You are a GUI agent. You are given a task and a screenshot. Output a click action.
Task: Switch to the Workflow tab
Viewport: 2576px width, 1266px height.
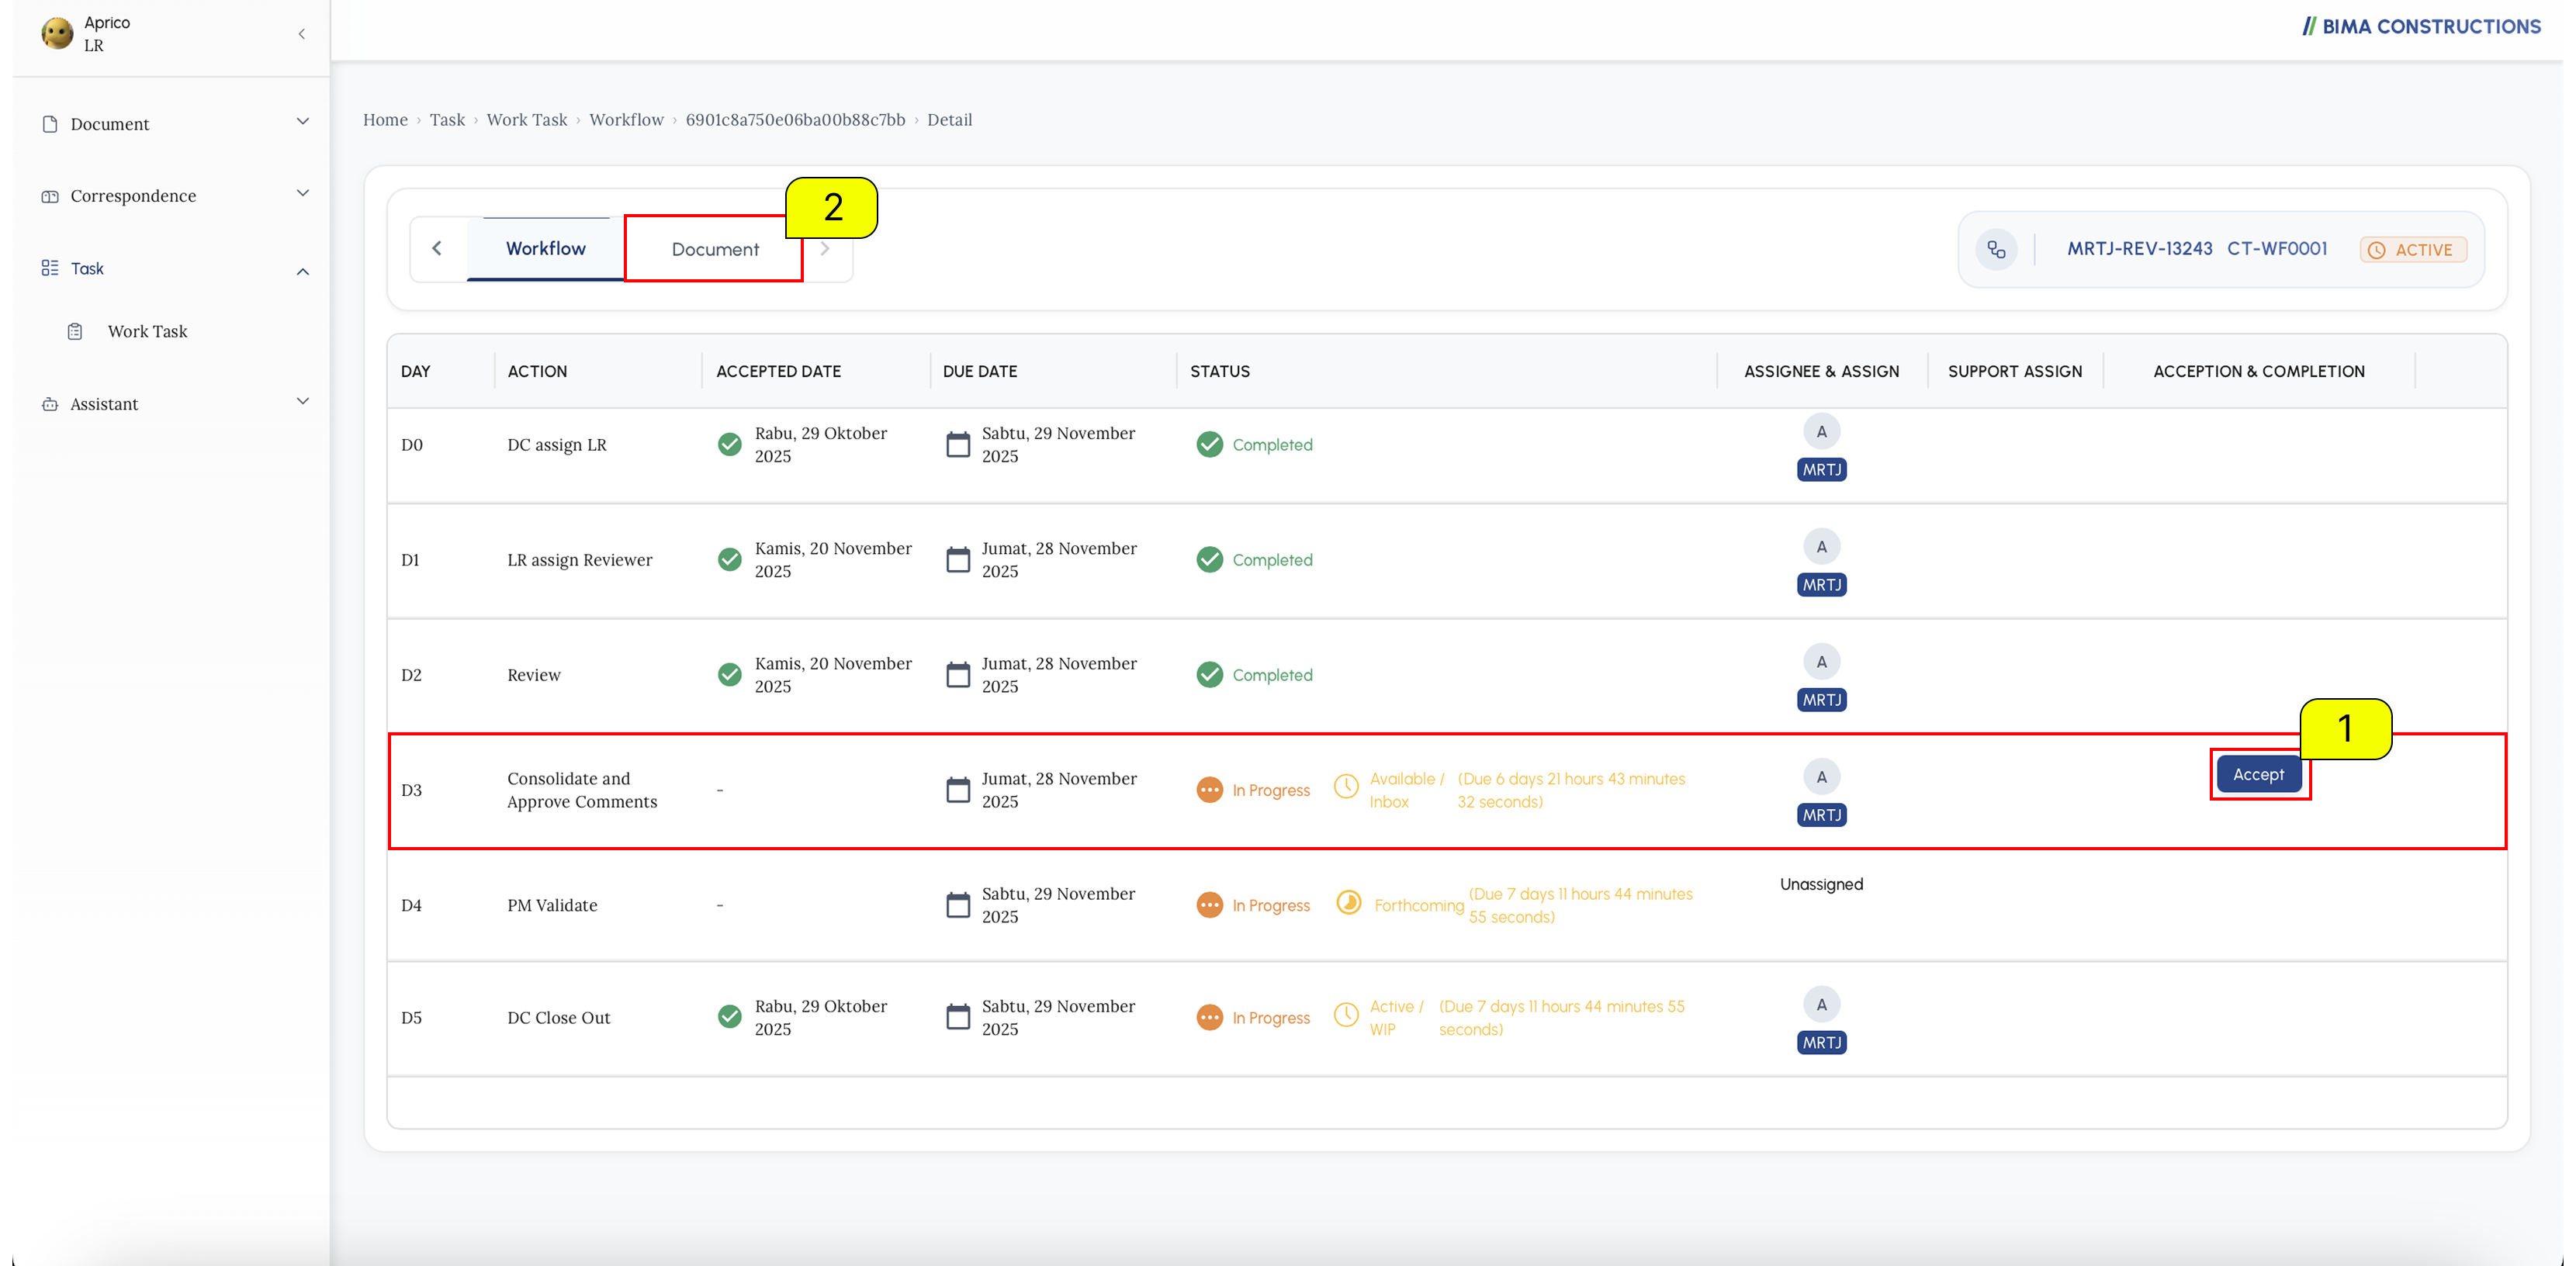[x=545, y=248]
